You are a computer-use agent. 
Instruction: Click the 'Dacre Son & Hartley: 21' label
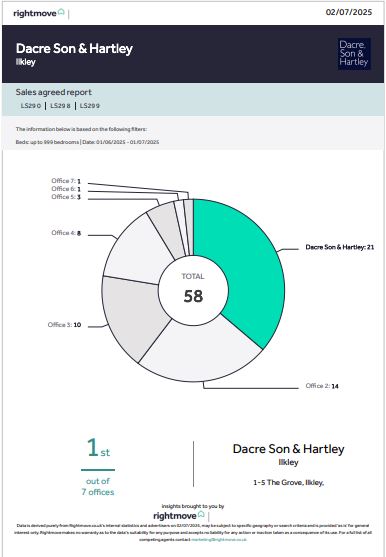339,247
